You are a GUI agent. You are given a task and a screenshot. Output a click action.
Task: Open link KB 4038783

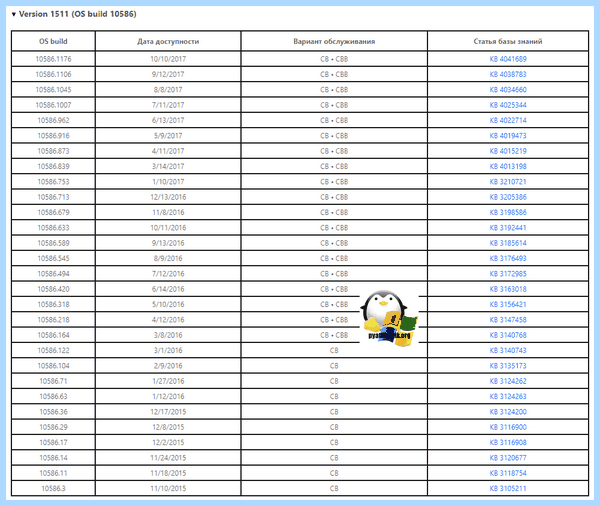pyautogui.click(x=508, y=74)
